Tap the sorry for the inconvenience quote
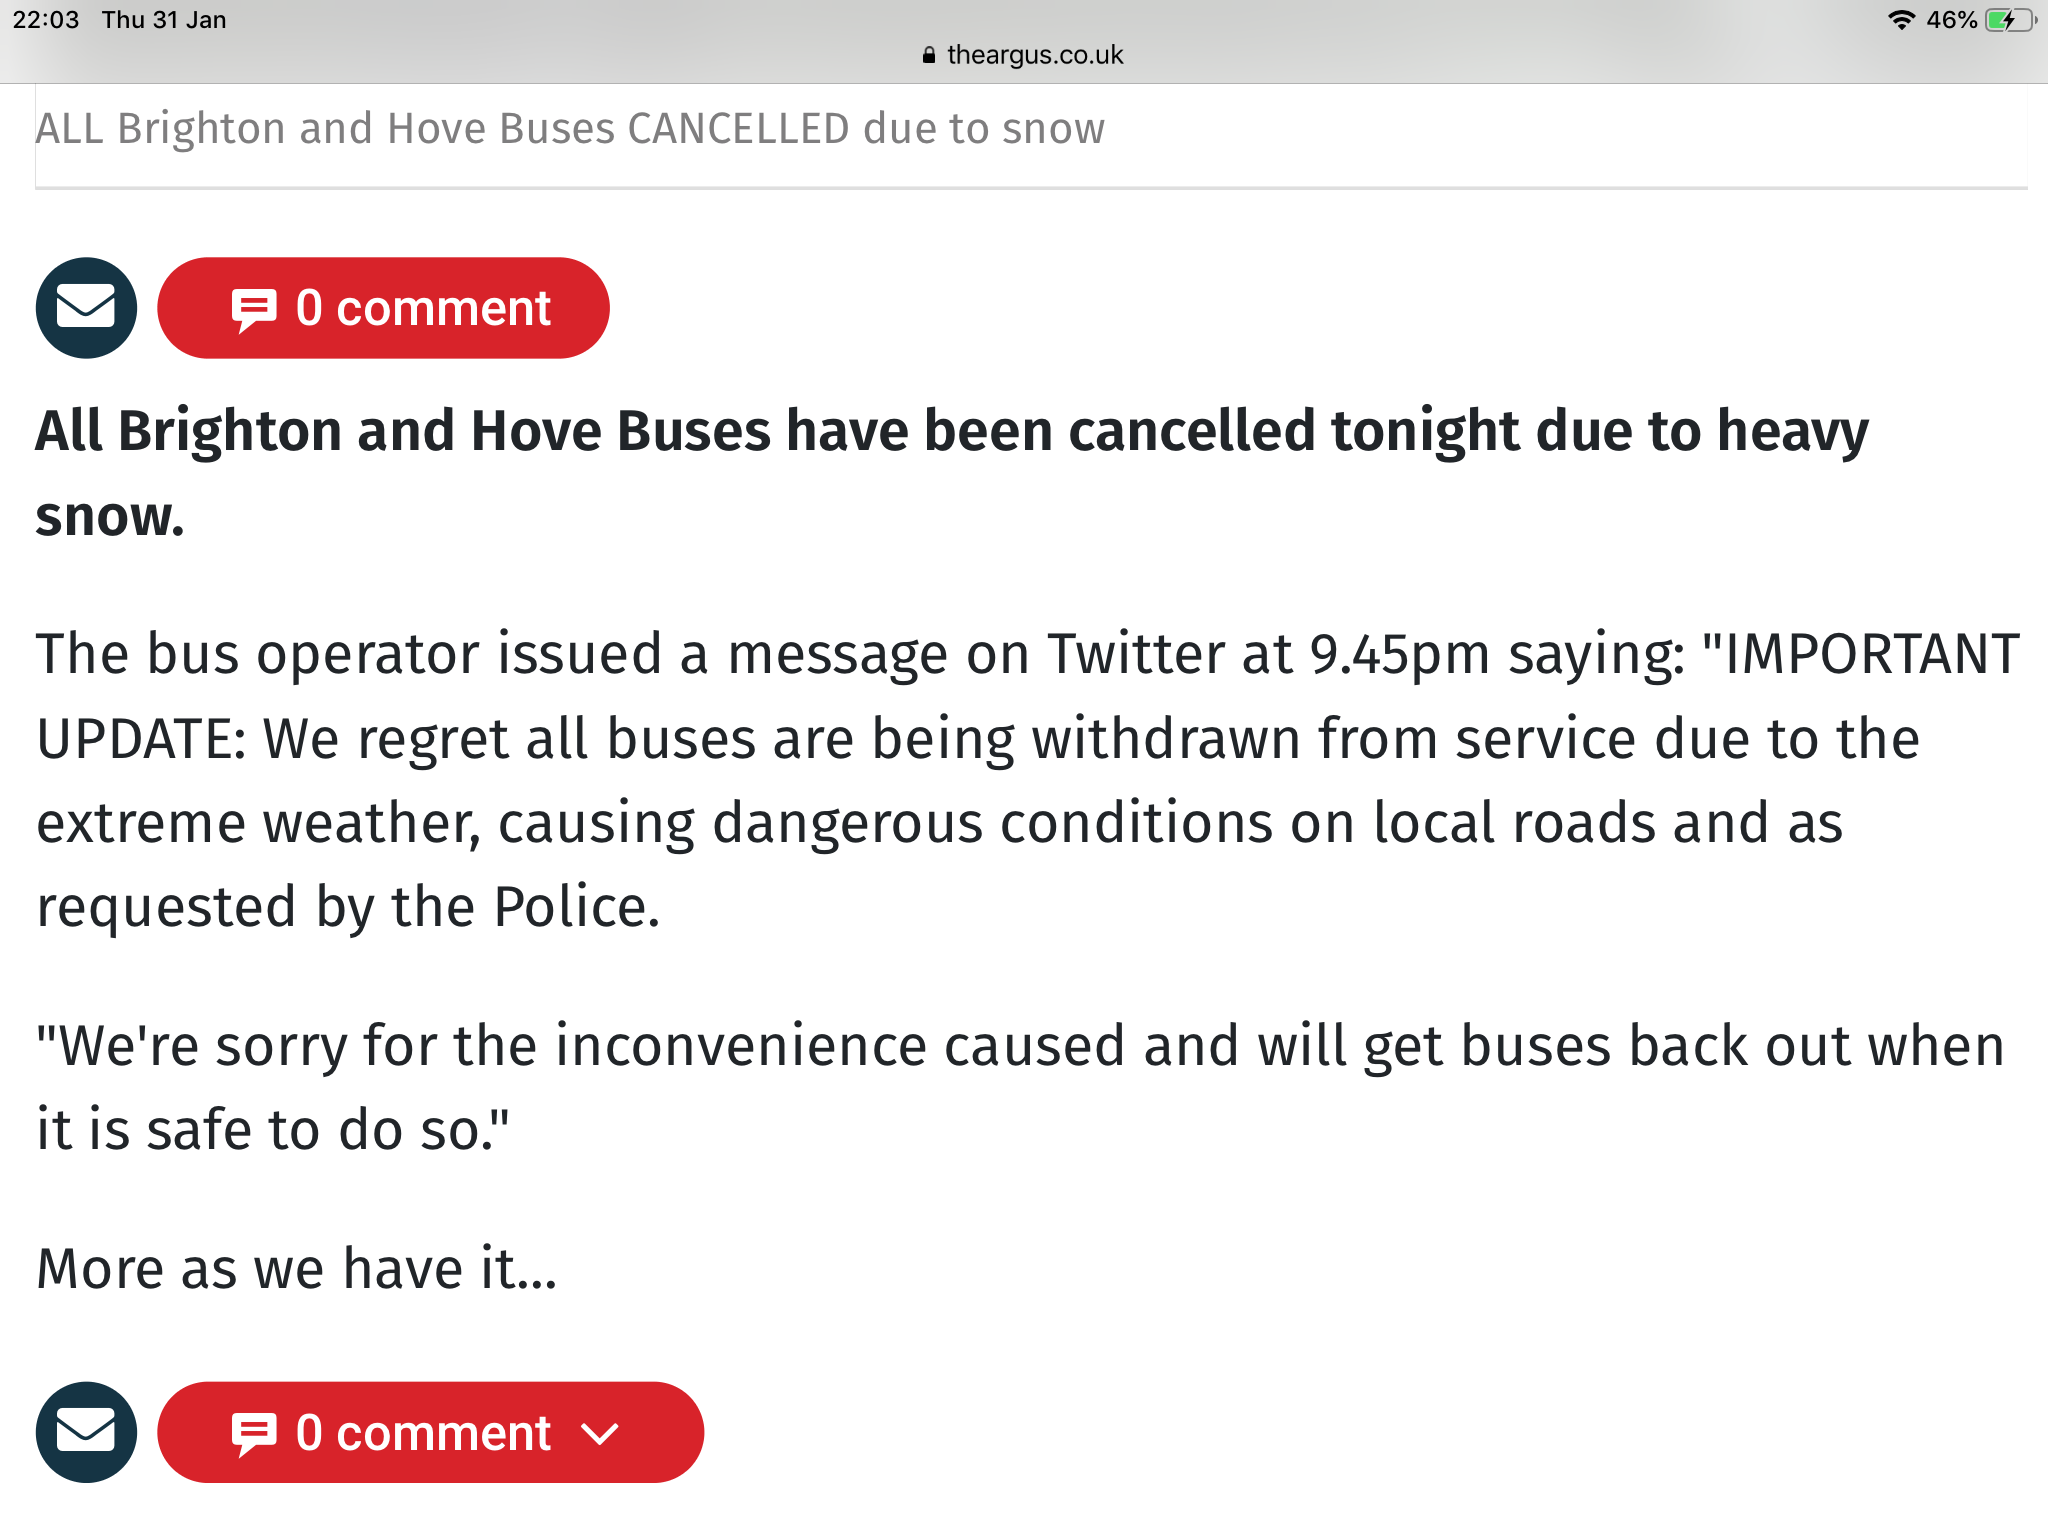The width and height of the screenshot is (2048, 1536). [x=1020, y=1088]
